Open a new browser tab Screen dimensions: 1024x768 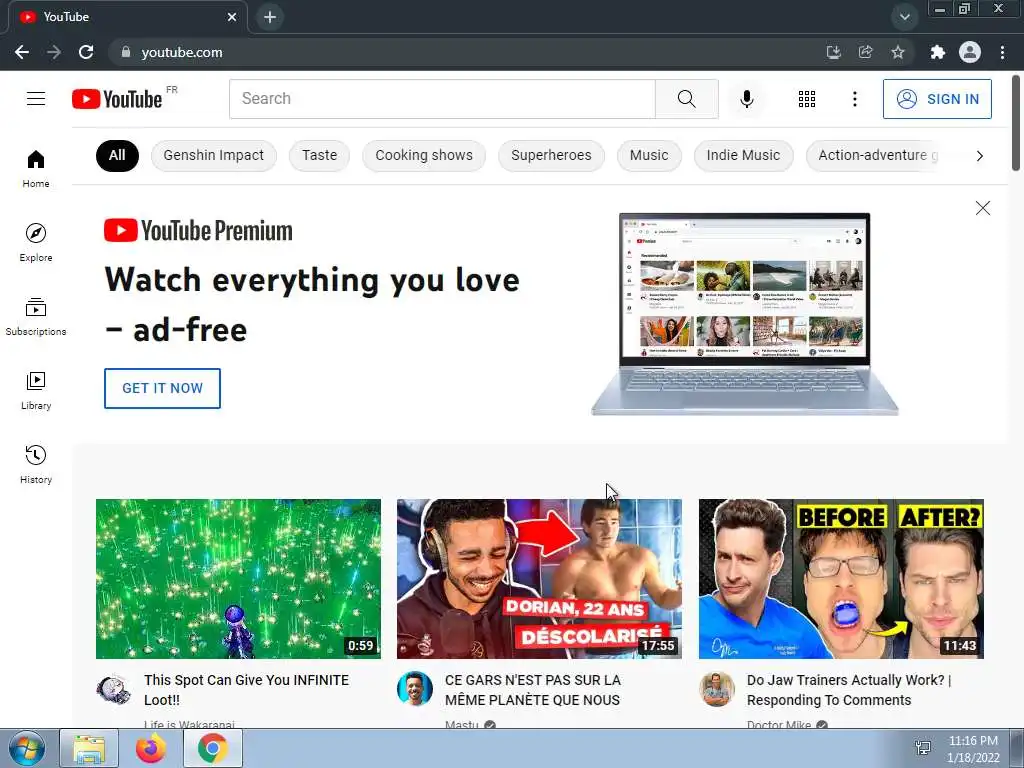click(270, 17)
